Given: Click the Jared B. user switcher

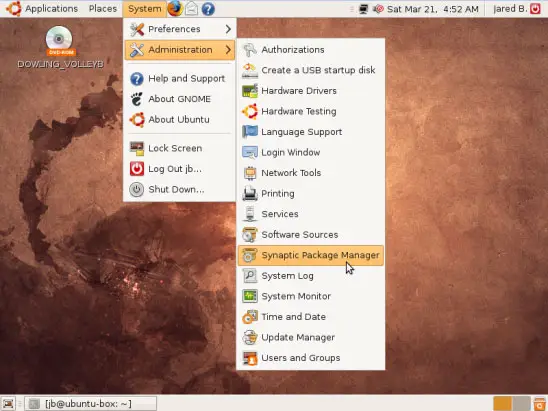Looking at the screenshot, I should click(510, 9).
